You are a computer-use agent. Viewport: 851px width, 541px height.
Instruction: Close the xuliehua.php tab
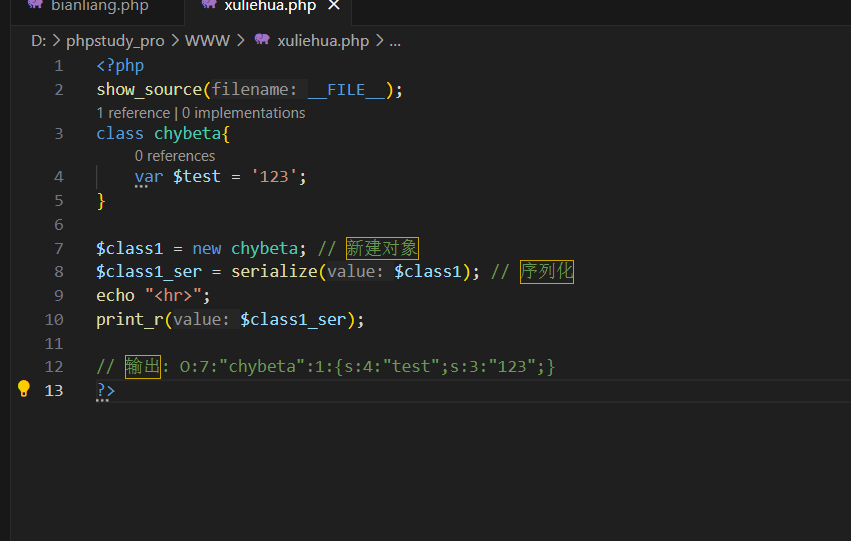coord(334,6)
